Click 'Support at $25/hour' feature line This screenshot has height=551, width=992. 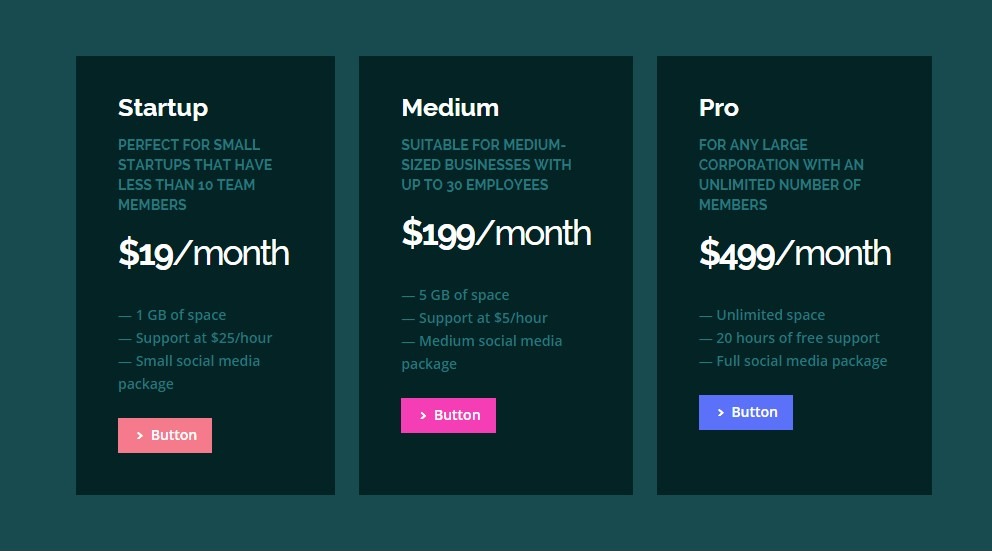(195, 338)
